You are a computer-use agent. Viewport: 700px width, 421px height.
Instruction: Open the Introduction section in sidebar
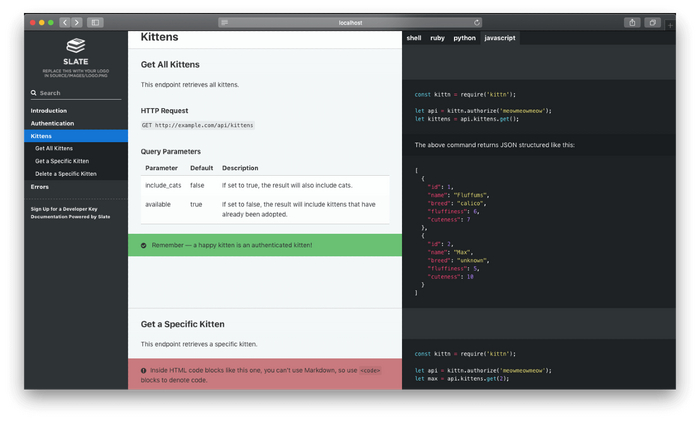[49, 111]
